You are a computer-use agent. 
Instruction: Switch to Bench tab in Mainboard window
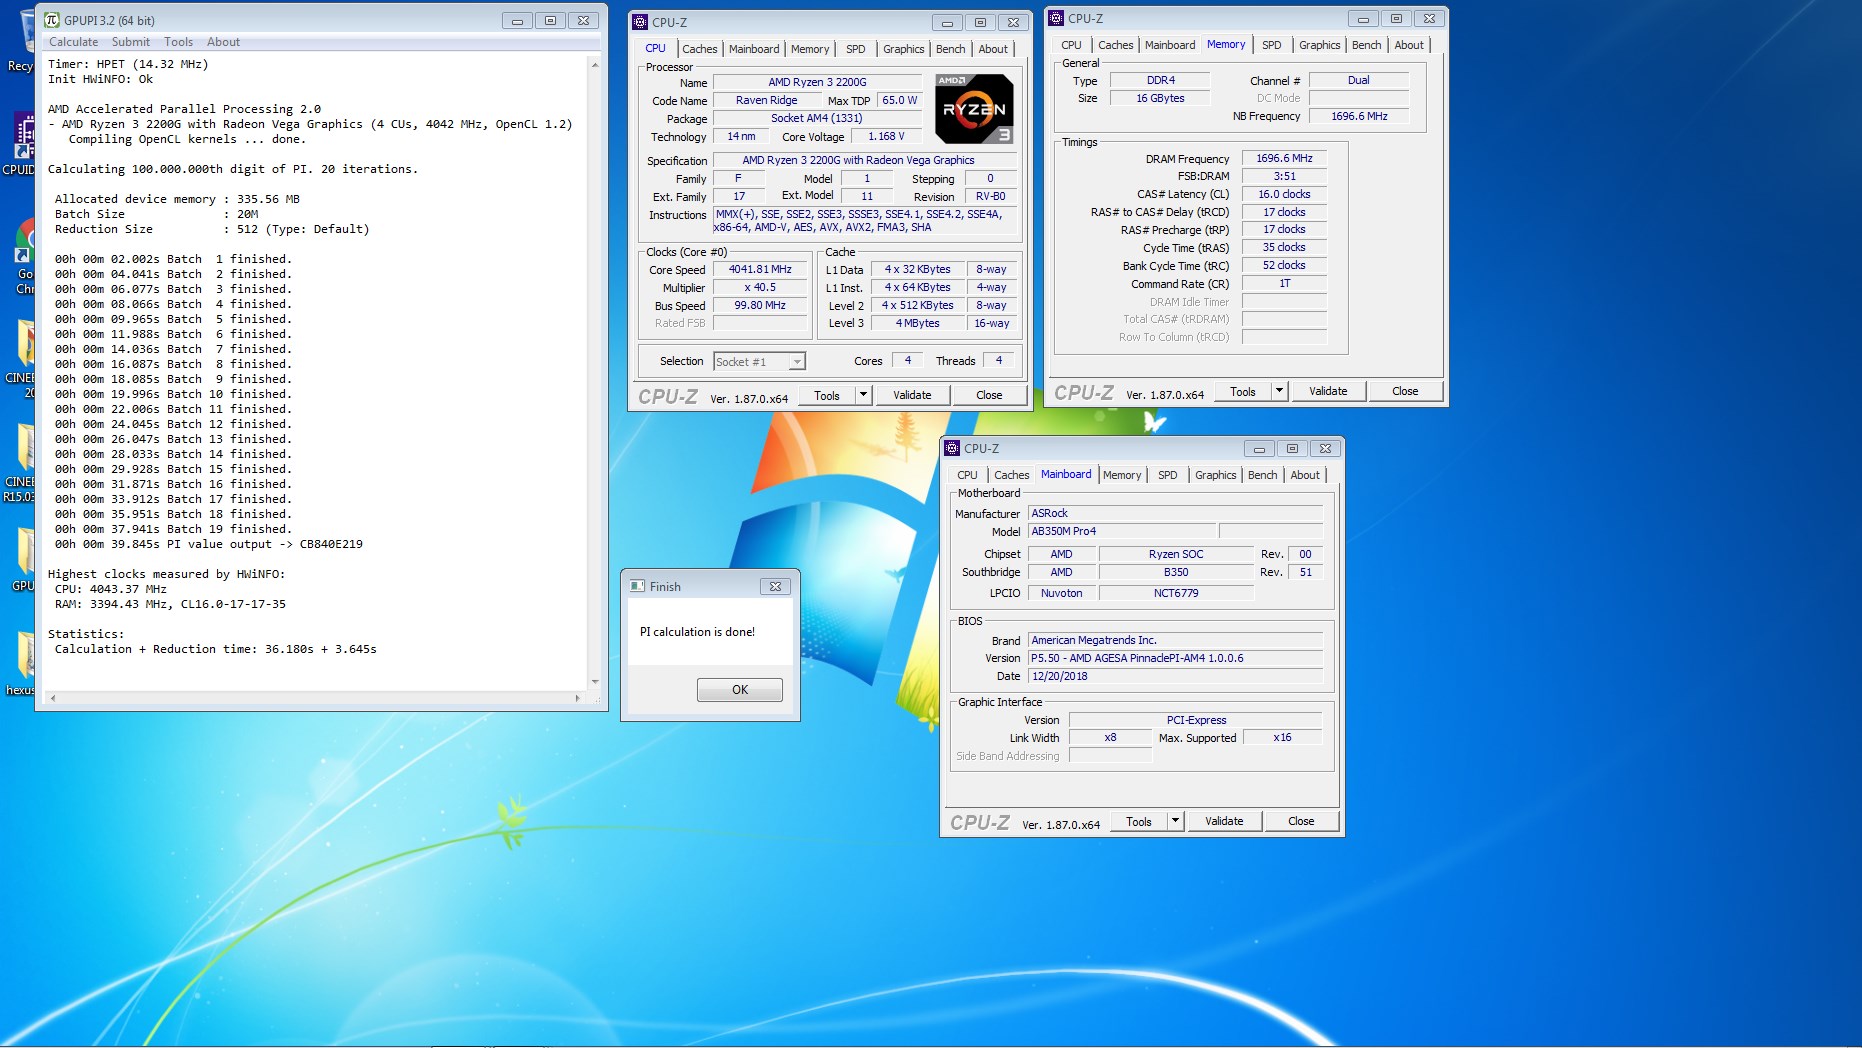1263,475
